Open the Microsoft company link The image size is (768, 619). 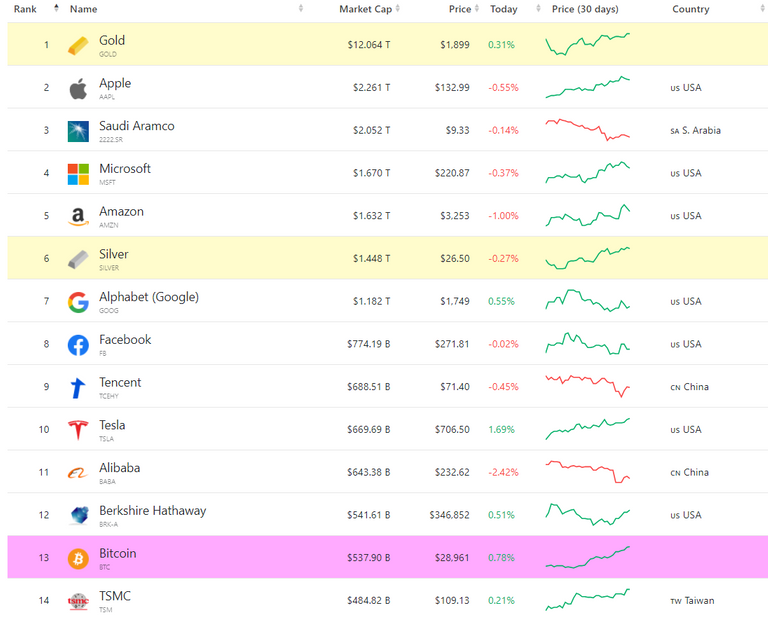[x=125, y=168]
